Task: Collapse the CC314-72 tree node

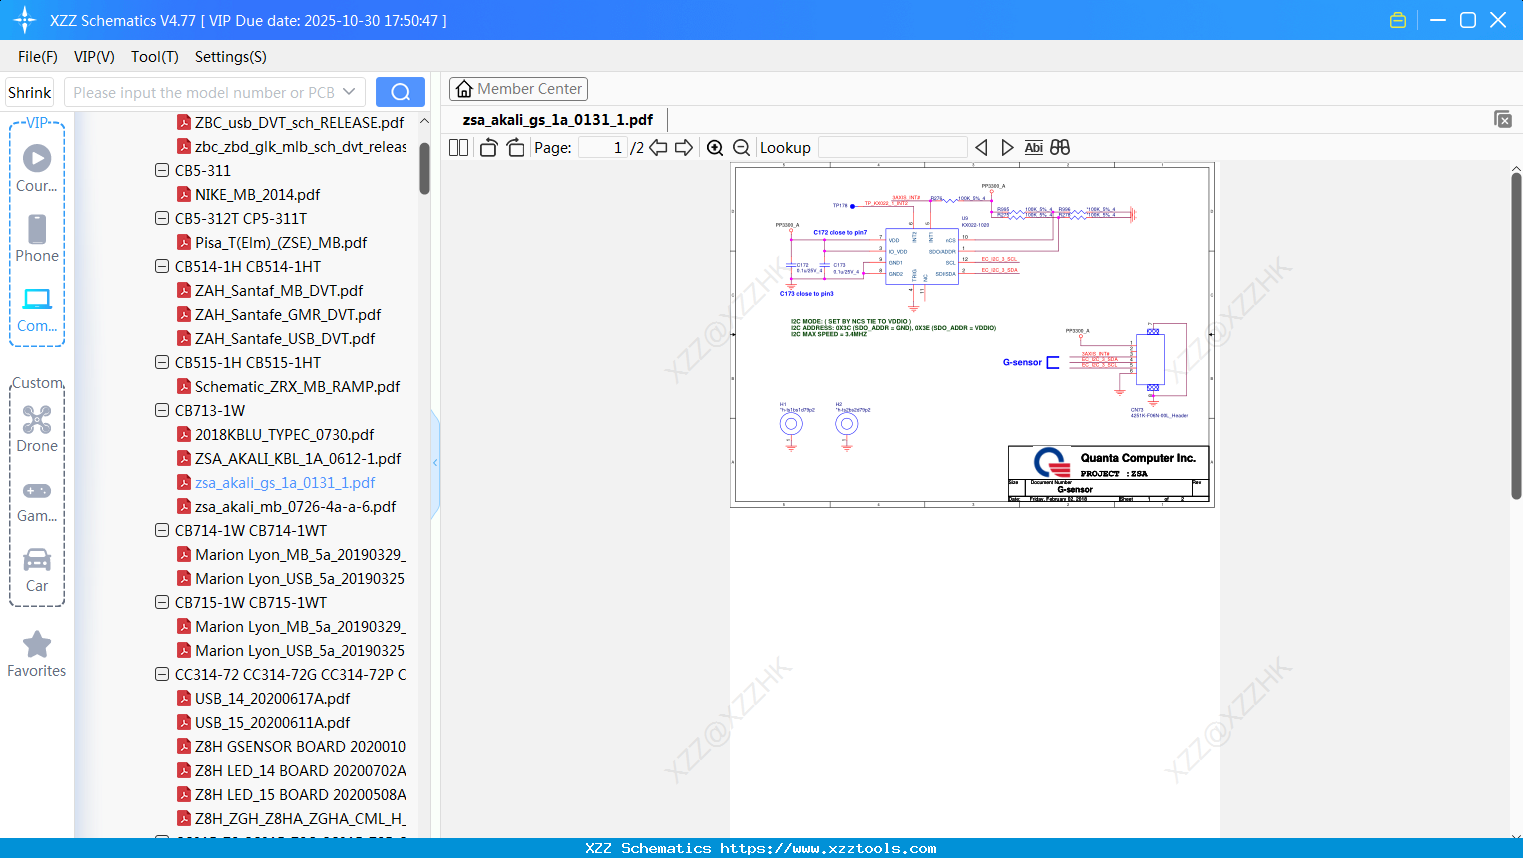Action: 162,674
